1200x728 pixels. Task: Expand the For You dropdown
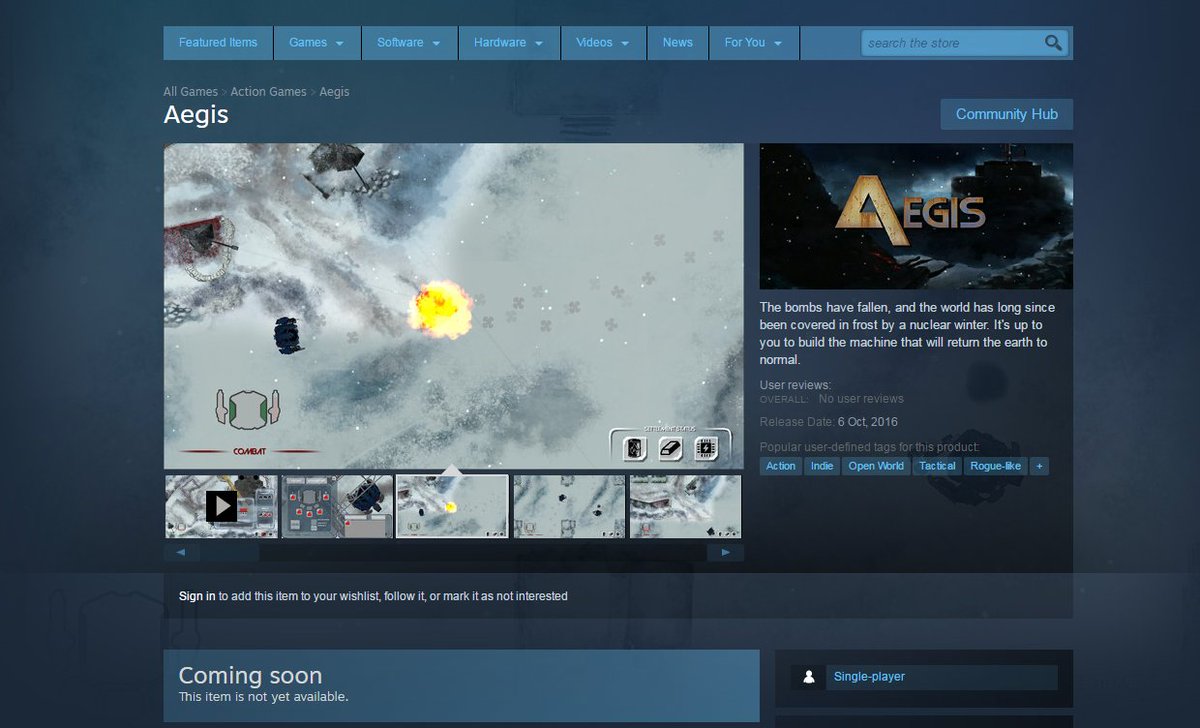coord(754,43)
